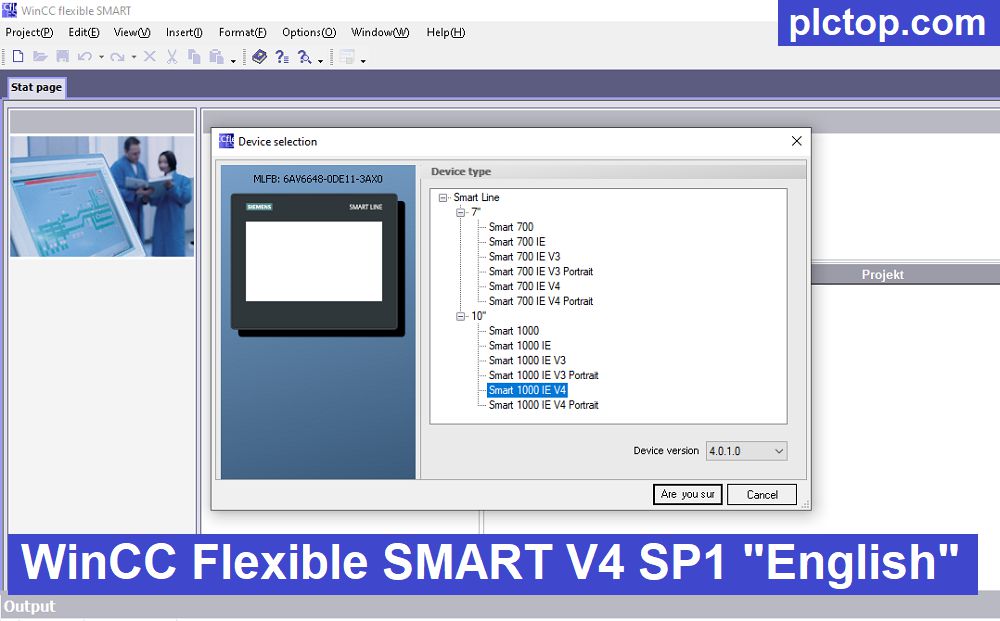
Task: Open the Options menu
Action: 309,32
